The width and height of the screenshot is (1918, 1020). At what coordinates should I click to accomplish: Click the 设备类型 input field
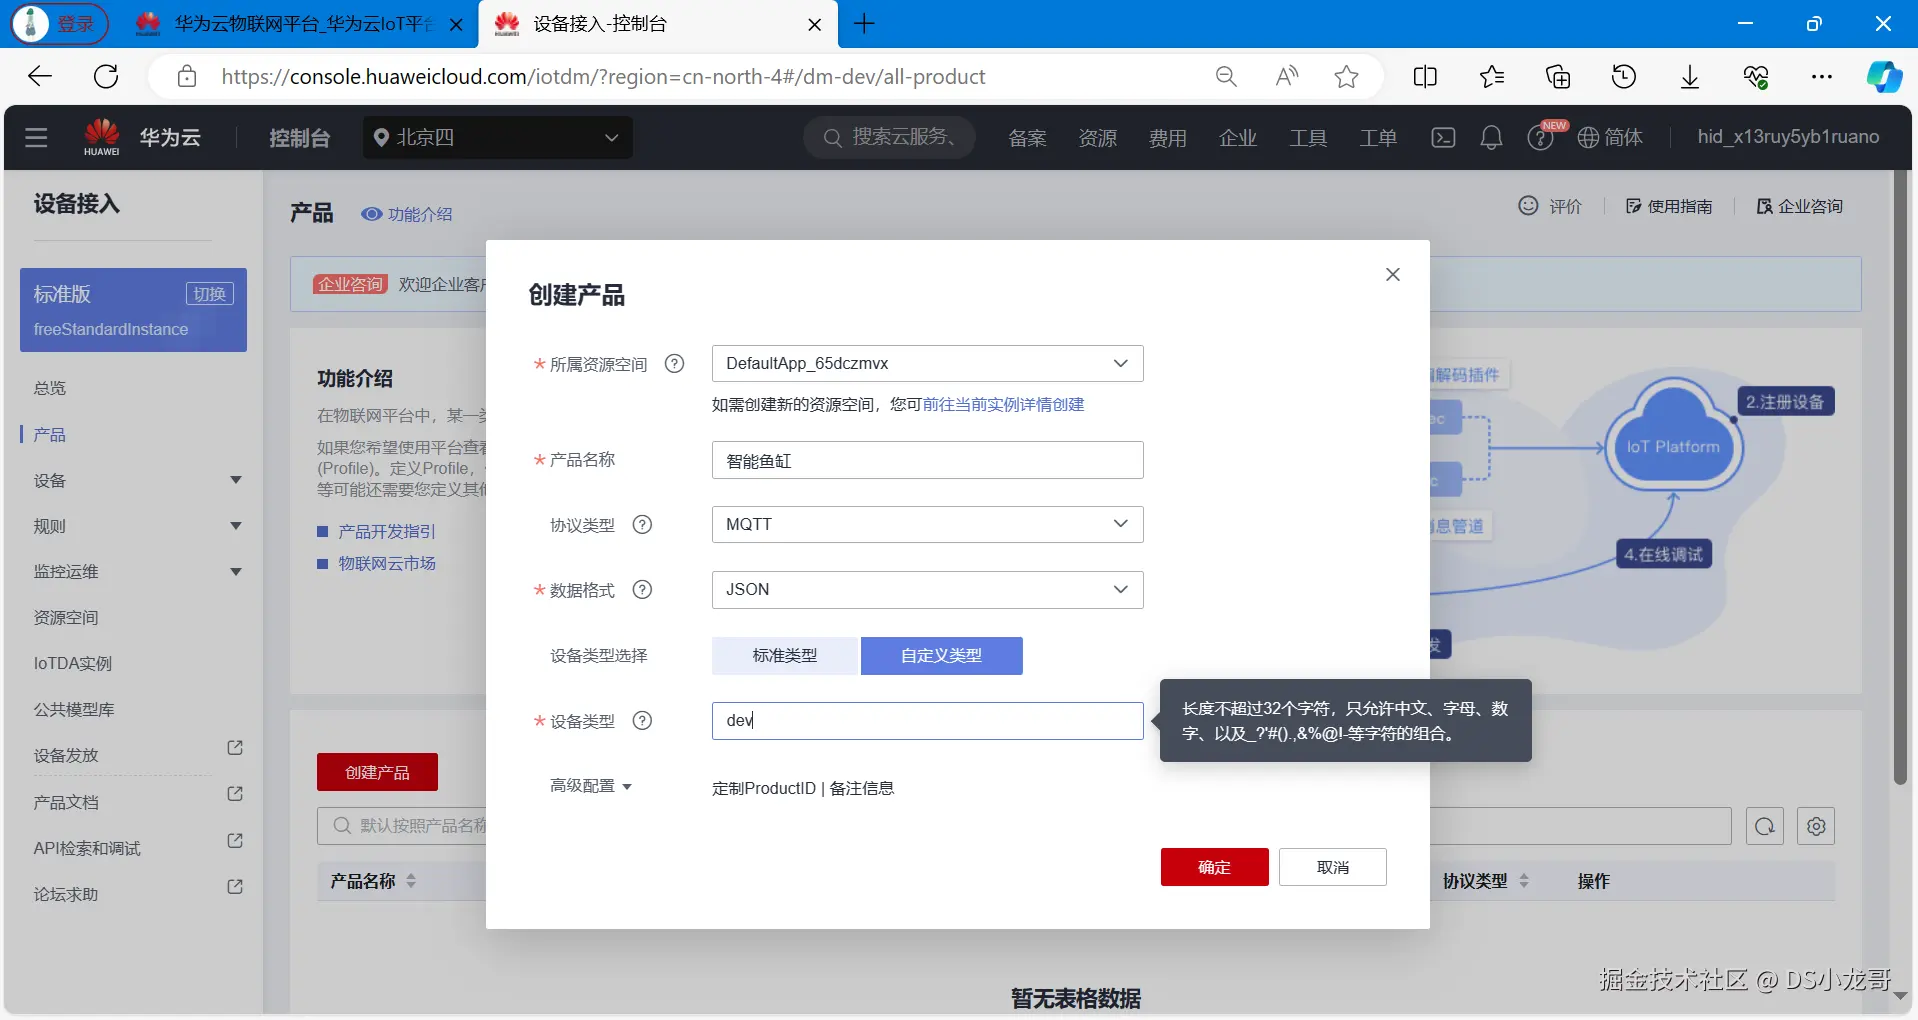[927, 721]
